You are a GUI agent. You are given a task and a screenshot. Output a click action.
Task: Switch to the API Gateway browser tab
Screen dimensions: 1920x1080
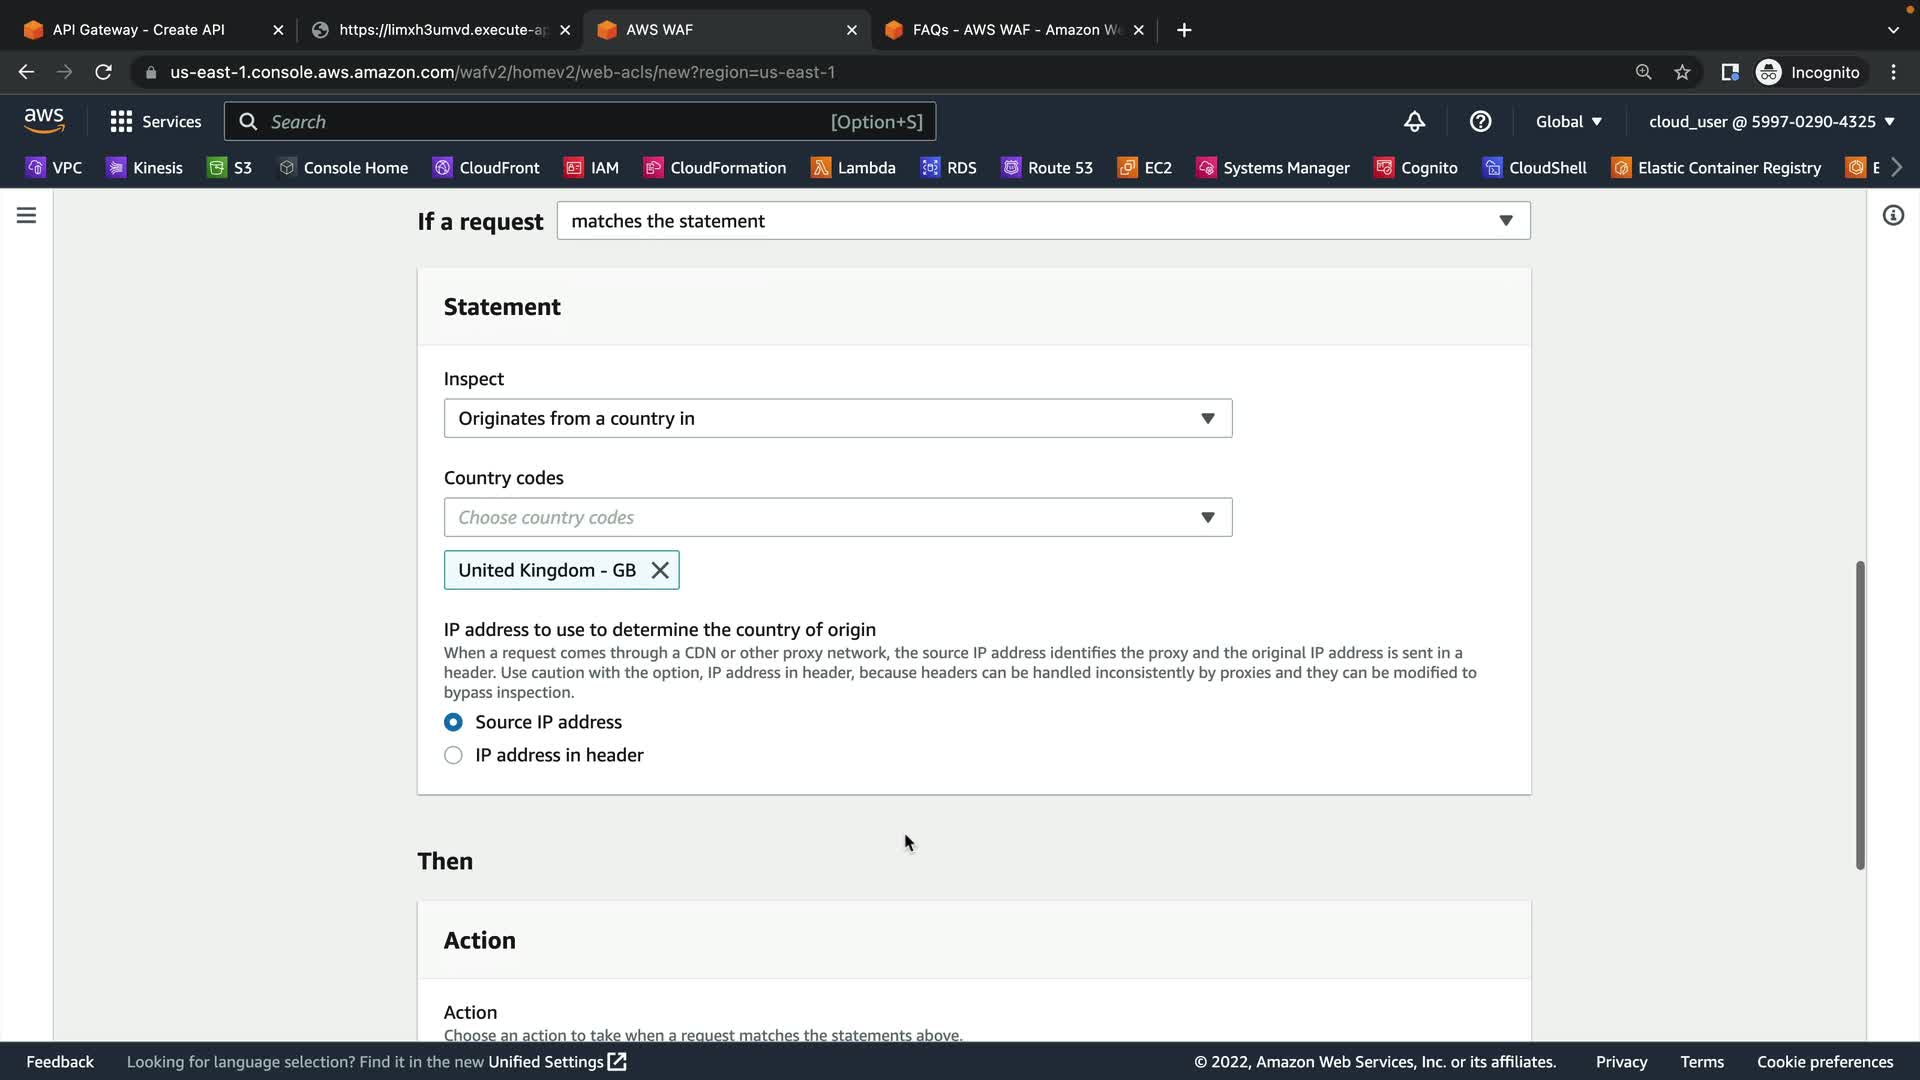tap(140, 30)
